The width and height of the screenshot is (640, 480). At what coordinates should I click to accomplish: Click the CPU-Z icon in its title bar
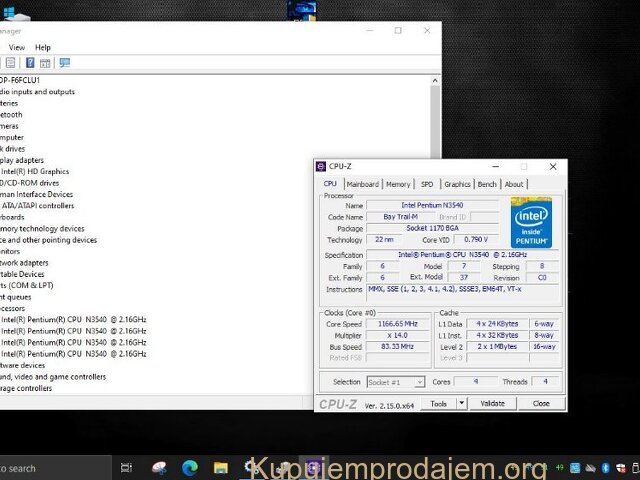click(x=321, y=166)
